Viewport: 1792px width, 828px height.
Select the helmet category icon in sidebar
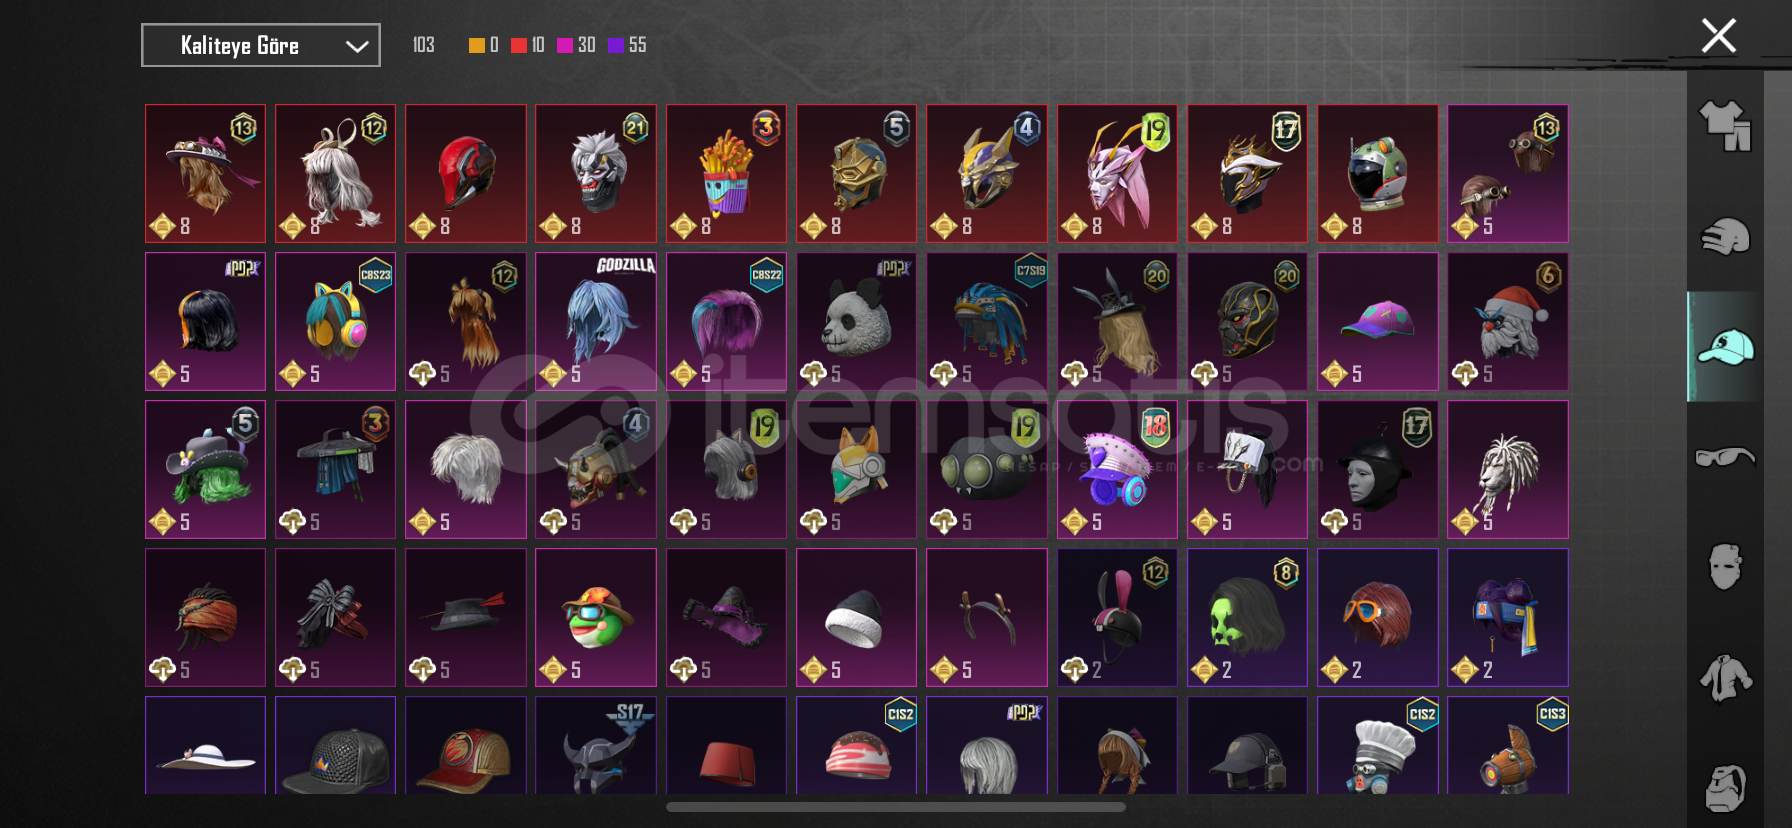pyautogui.click(x=1725, y=237)
